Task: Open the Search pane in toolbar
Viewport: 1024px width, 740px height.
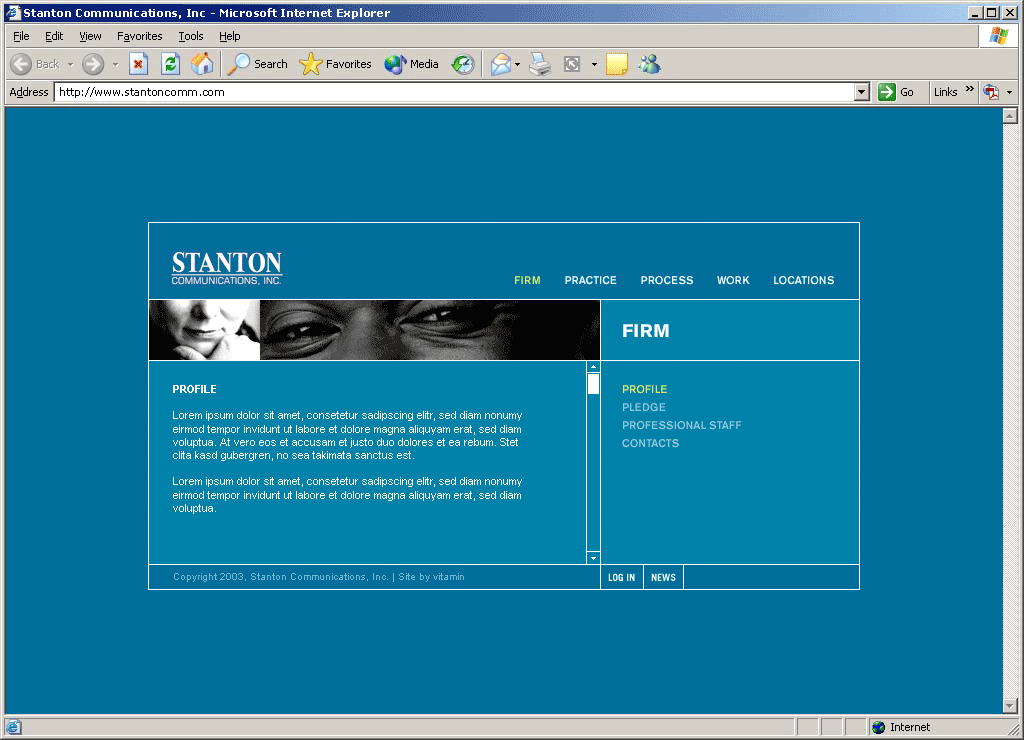Action: [257, 64]
